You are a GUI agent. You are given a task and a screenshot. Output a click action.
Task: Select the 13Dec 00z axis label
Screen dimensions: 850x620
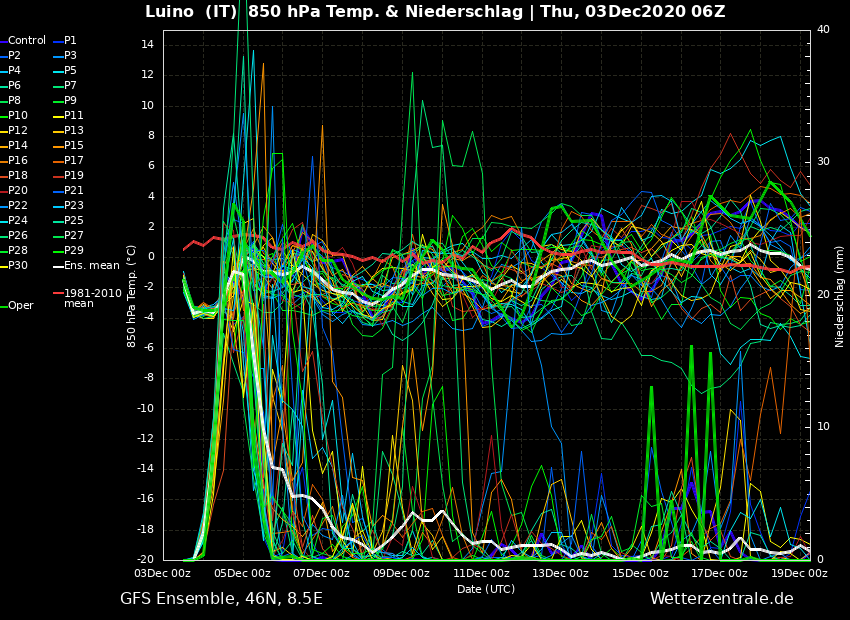tap(561, 573)
